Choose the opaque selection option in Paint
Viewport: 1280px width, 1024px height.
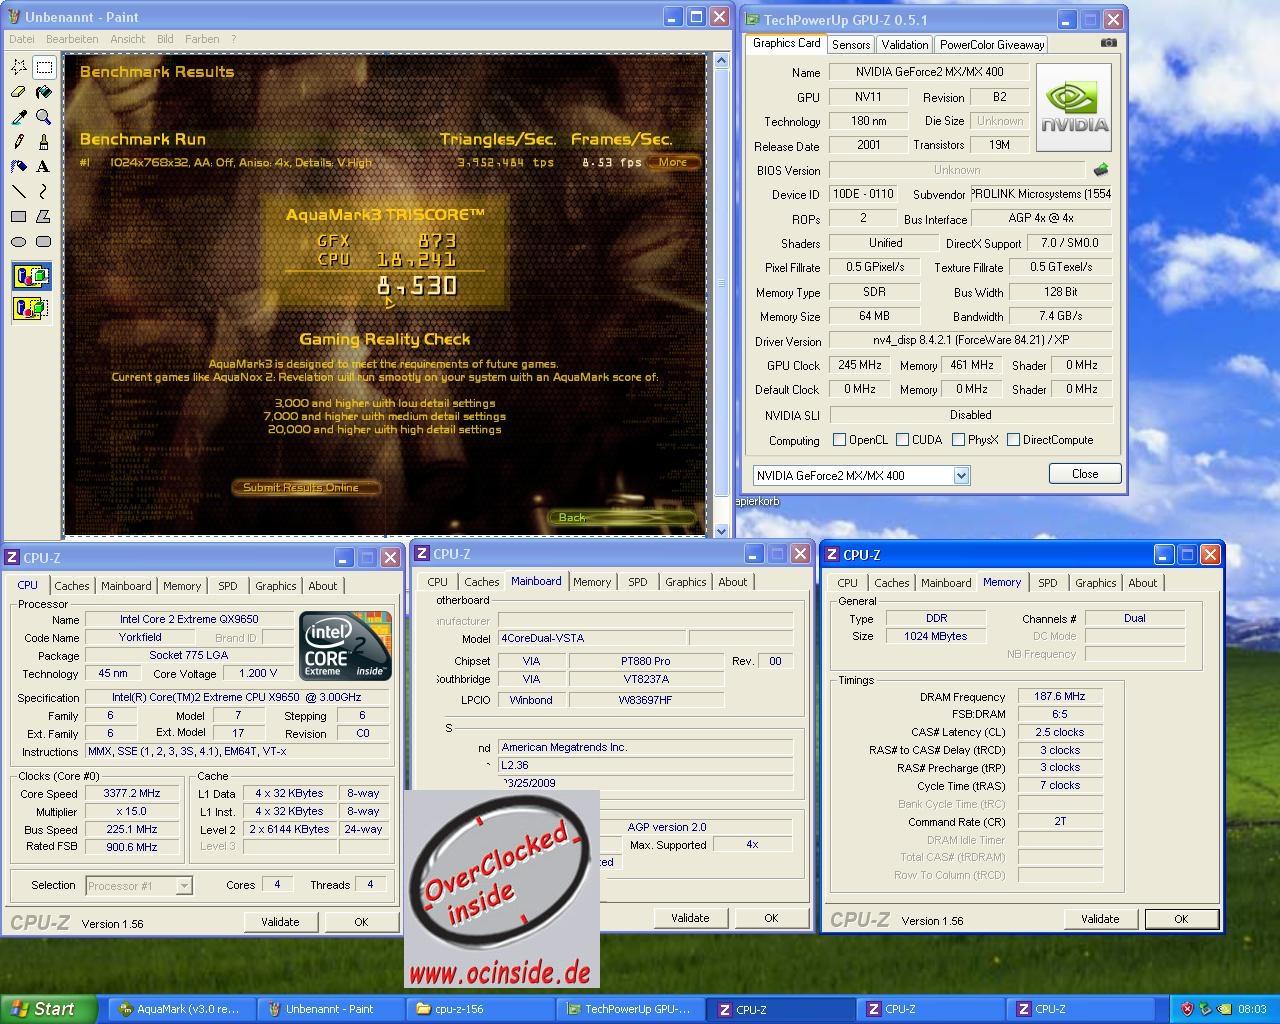[31, 277]
